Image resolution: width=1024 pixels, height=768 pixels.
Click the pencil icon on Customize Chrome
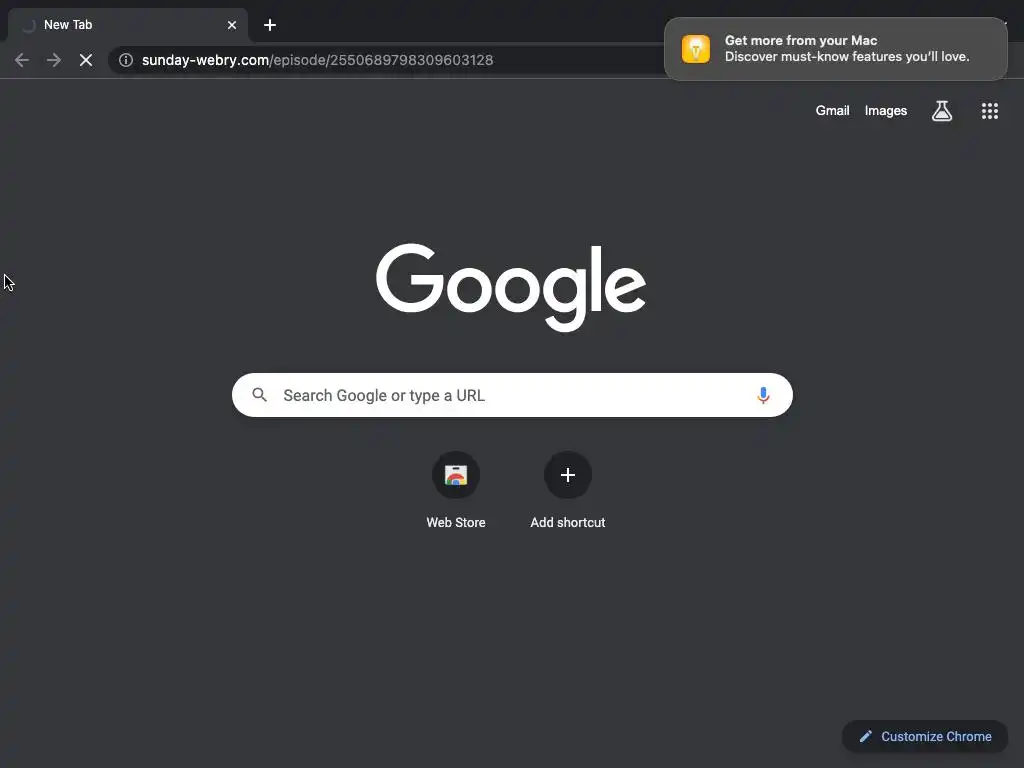click(865, 737)
